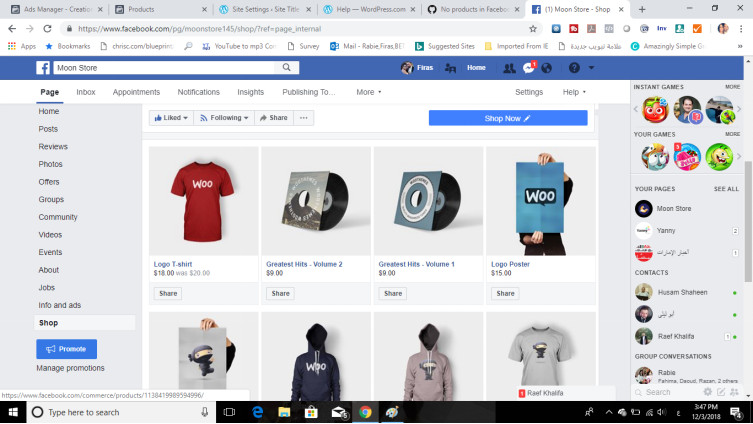Share Greatest Hits - Volume 2 product
The image size is (753, 424).
(280, 293)
